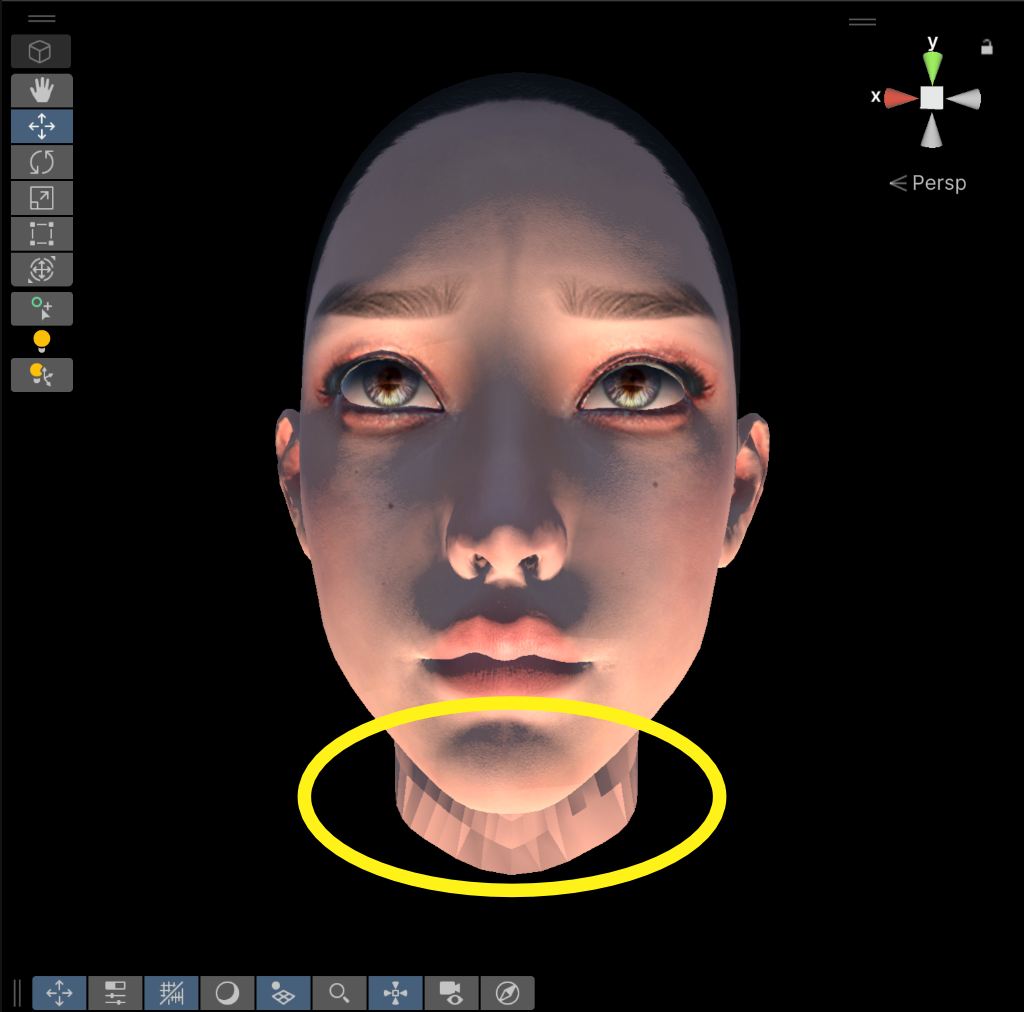
Task: Toggle the draw mode shading circle button
Action: [x=228, y=993]
